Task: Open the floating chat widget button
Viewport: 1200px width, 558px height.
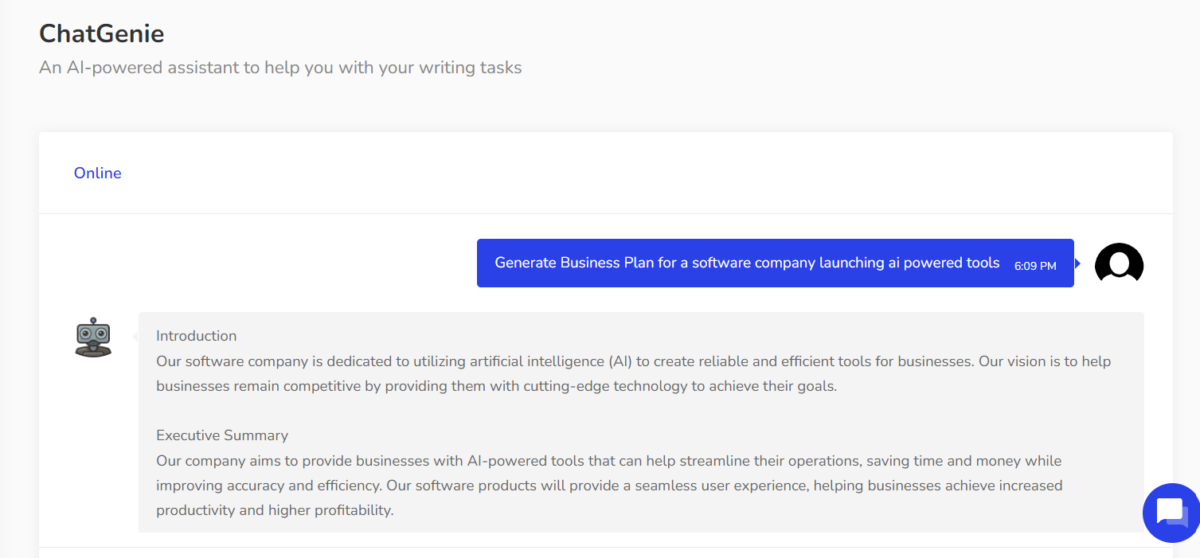Action: [x=1170, y=512]
